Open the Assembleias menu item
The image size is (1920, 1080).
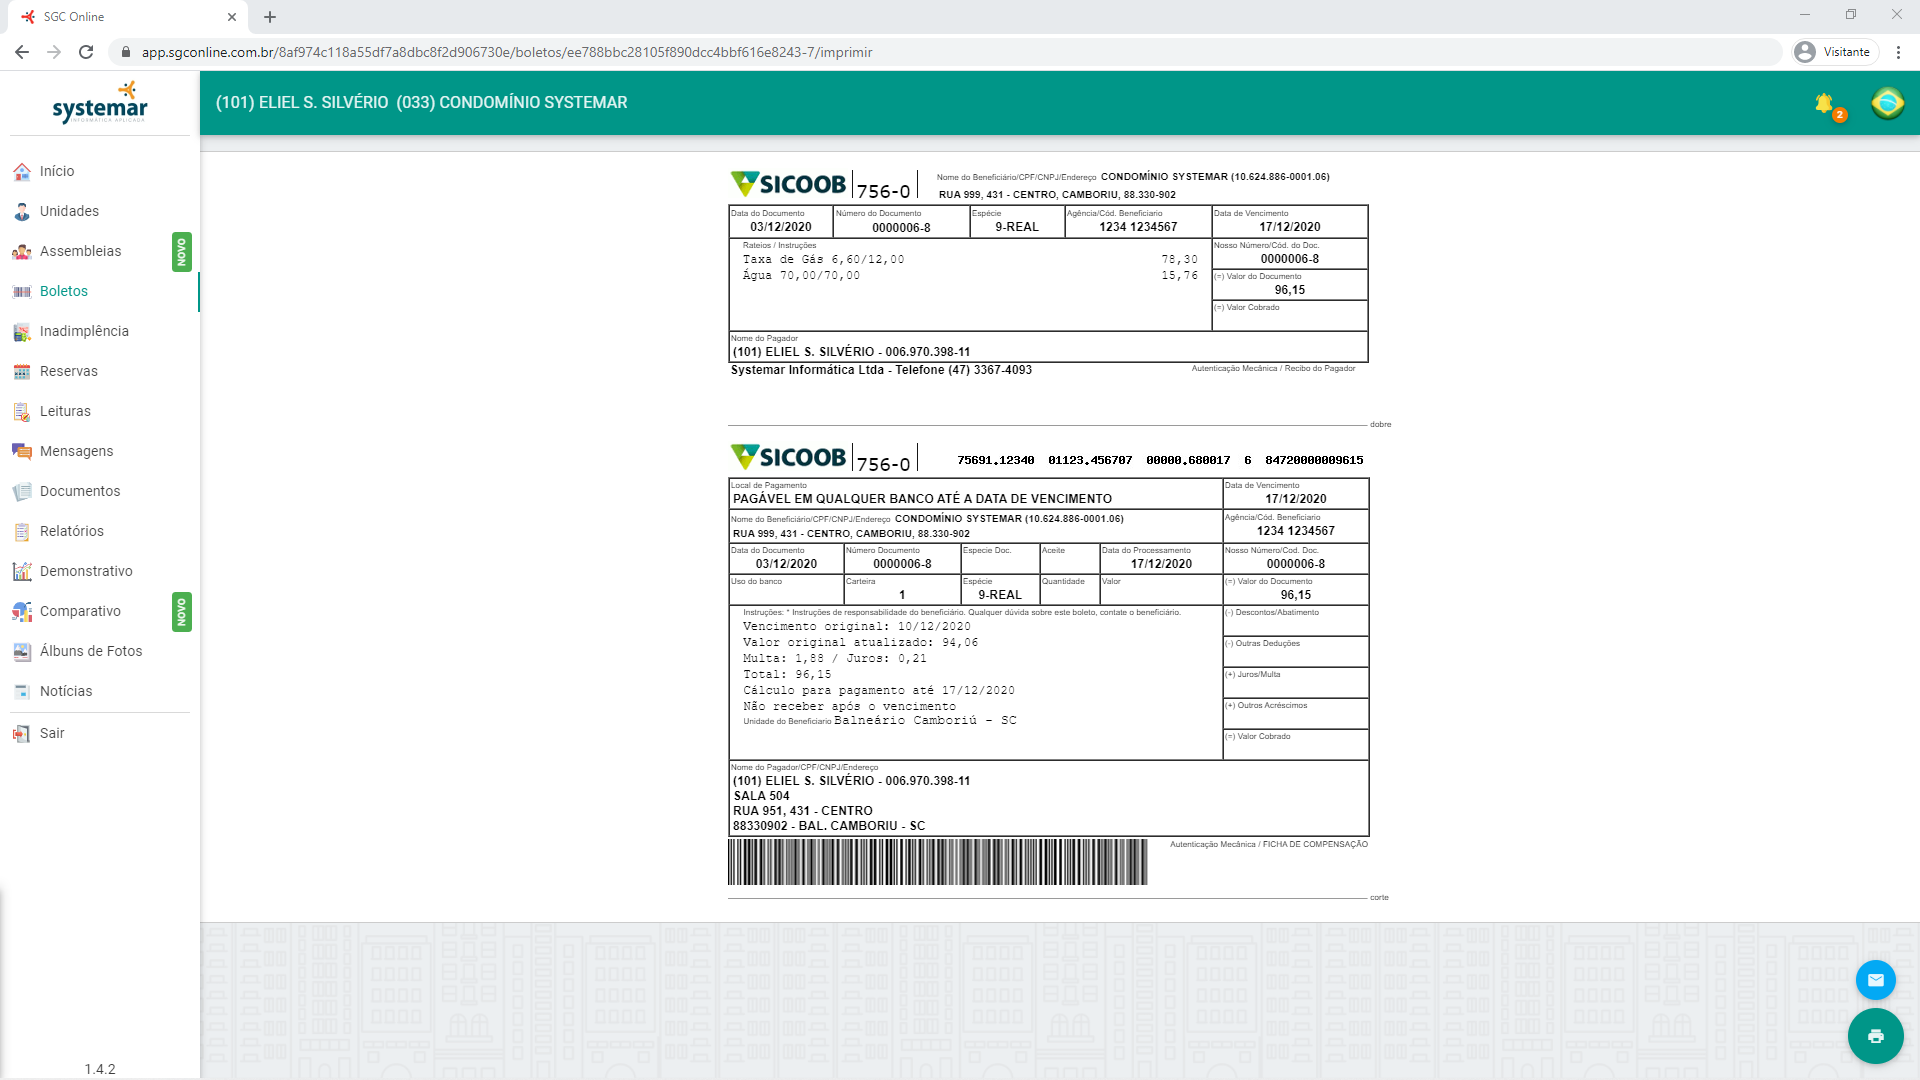[100, 251]
